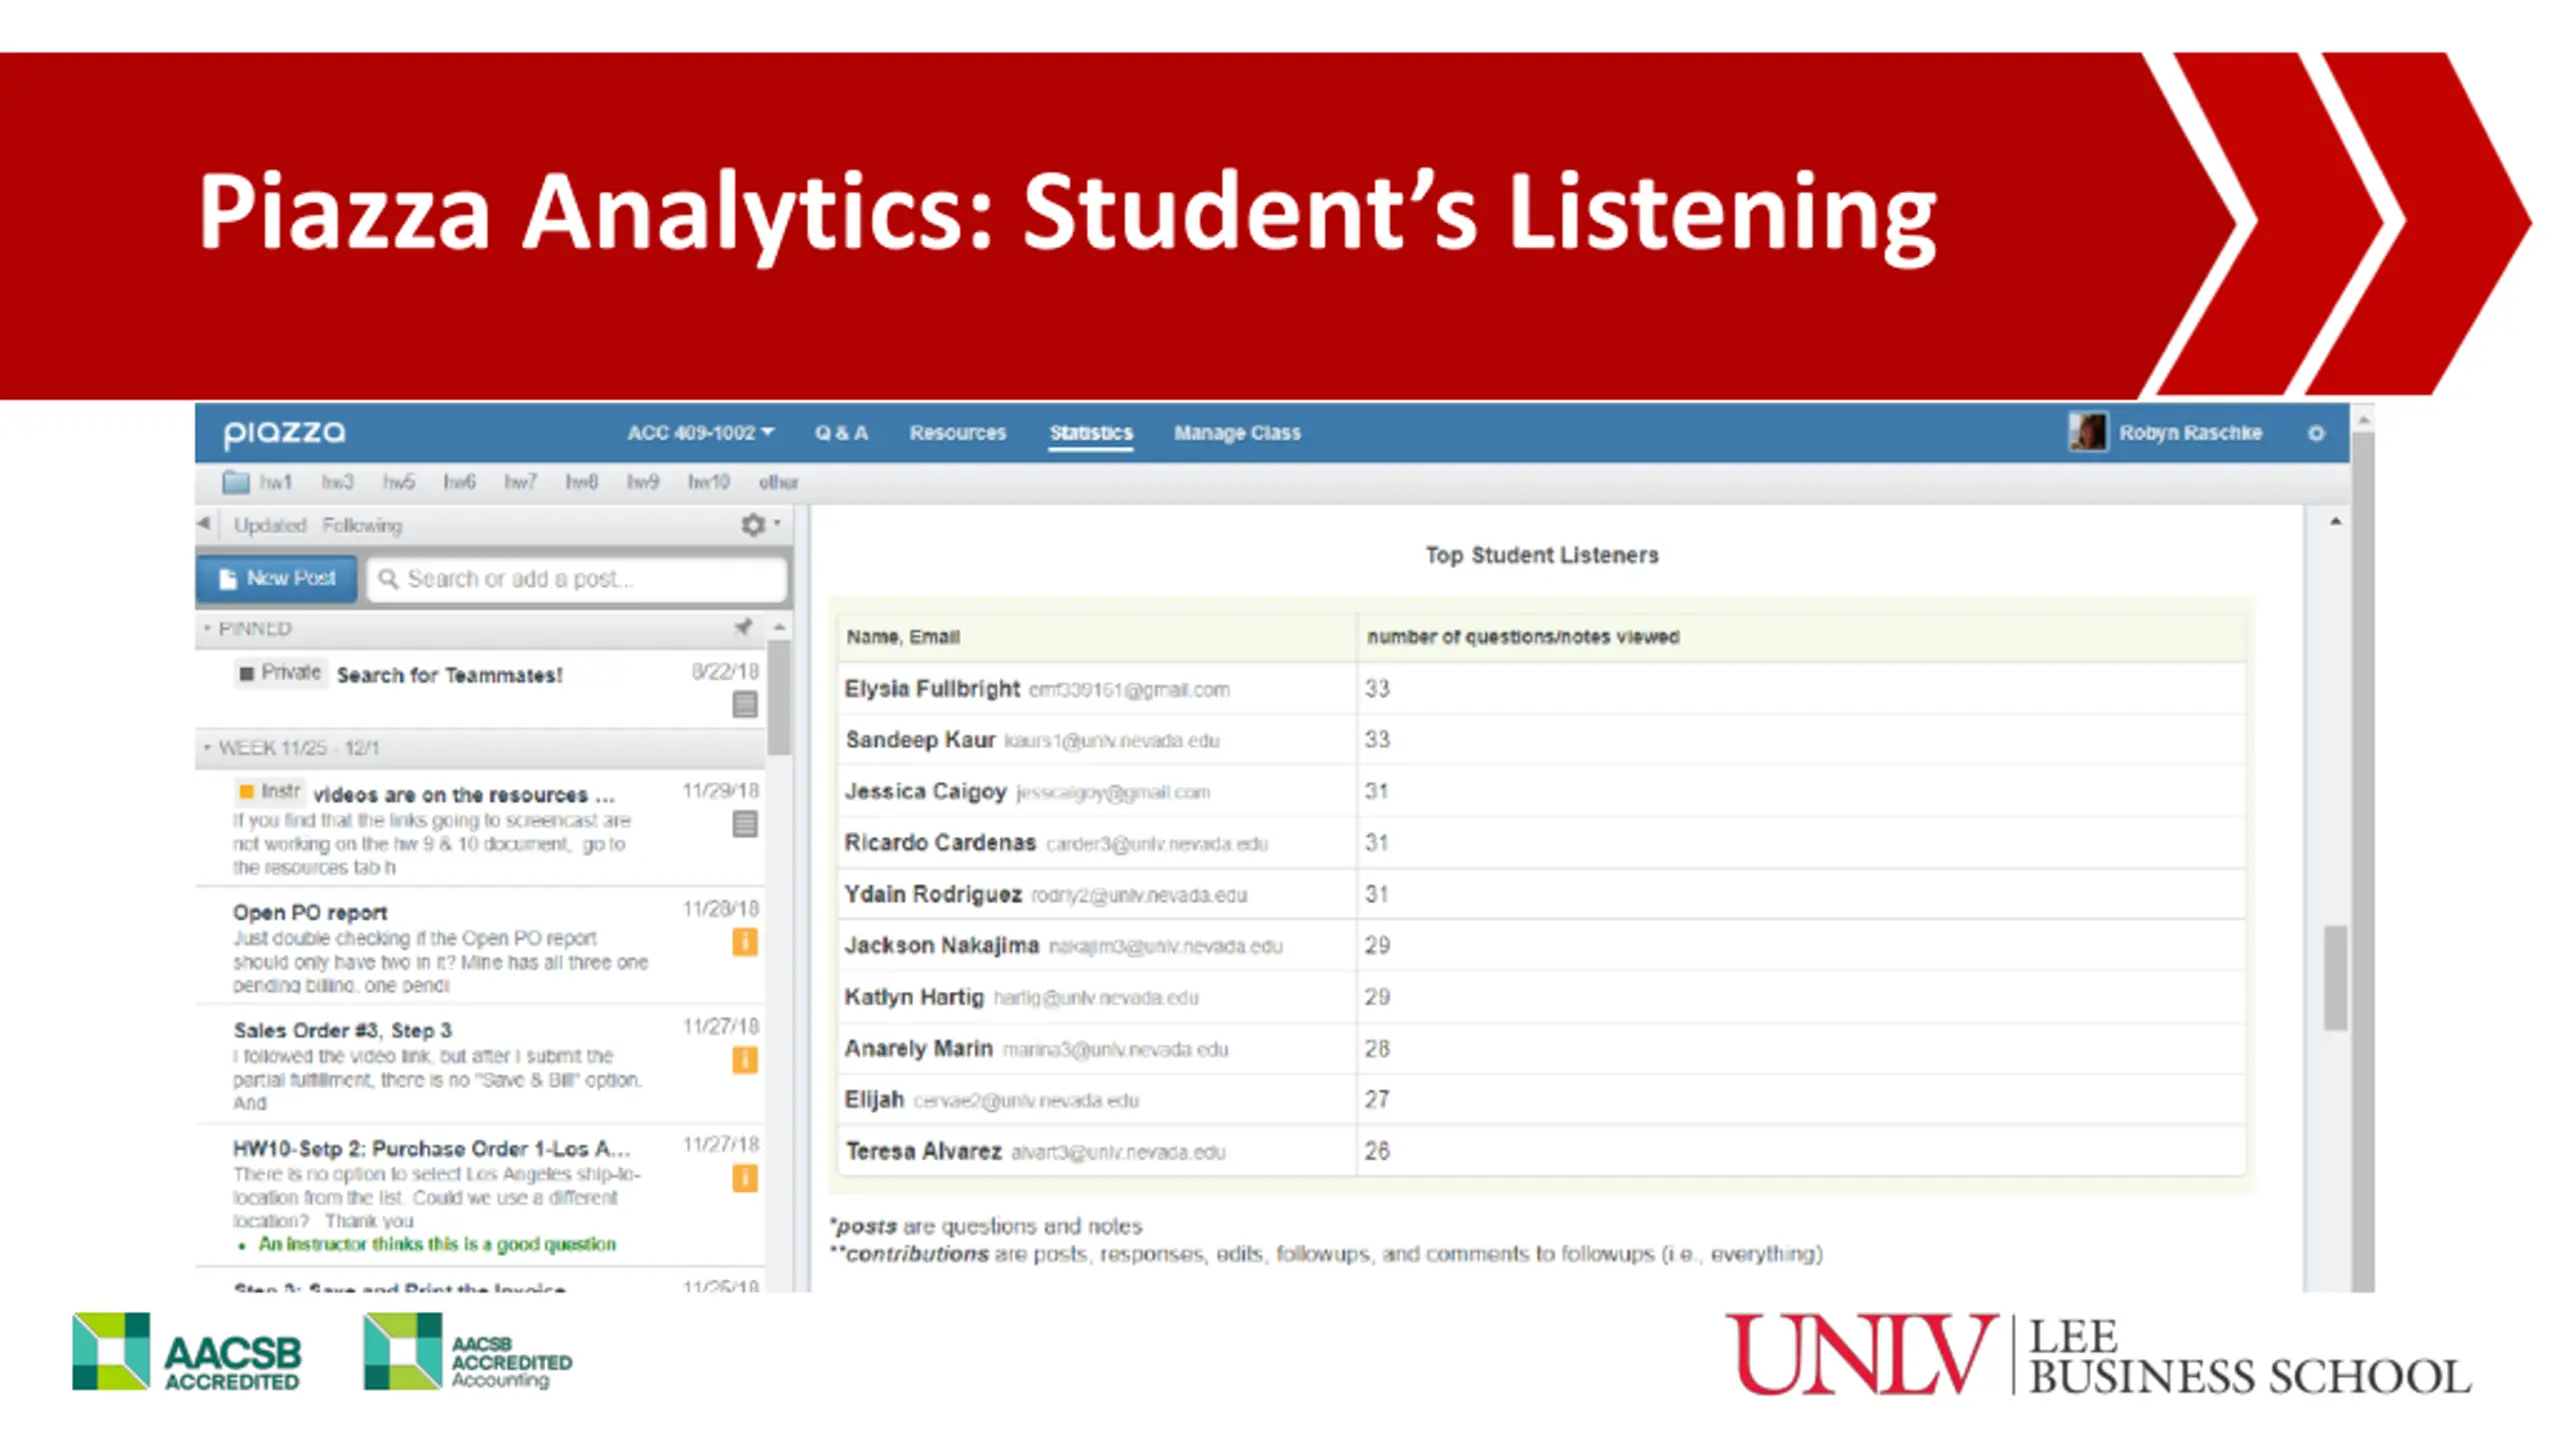The image size is (2560, 1440).
Task: Click the Search or add a post field
Action: click(x=577, y=579)
